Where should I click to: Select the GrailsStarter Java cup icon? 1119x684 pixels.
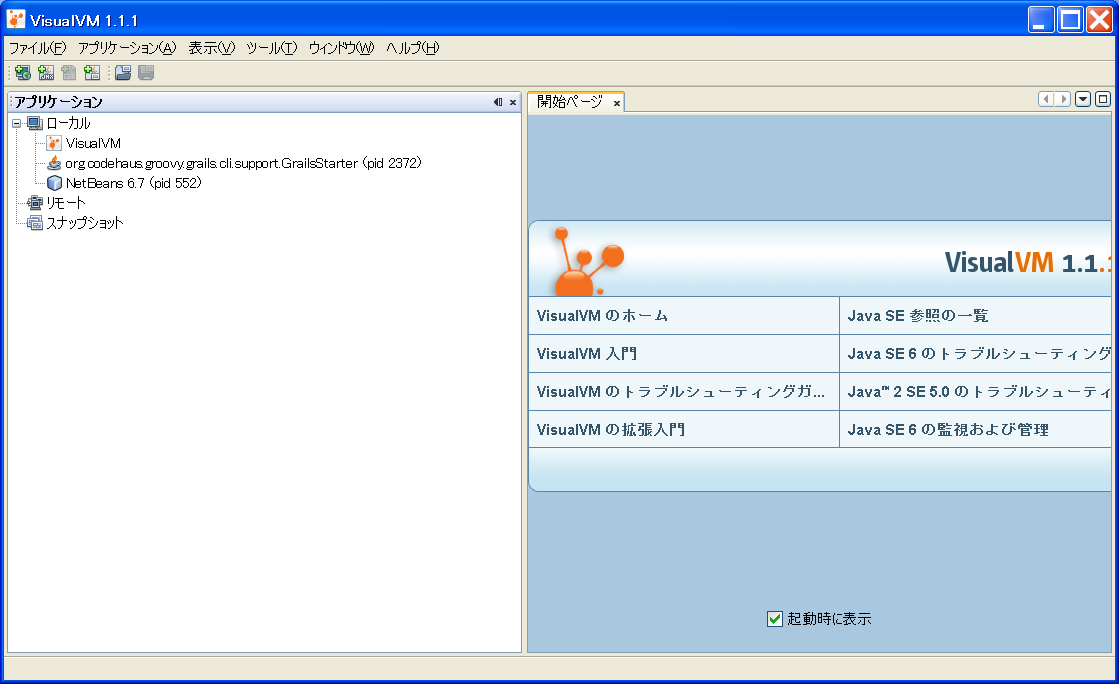(x=54, y=164)
